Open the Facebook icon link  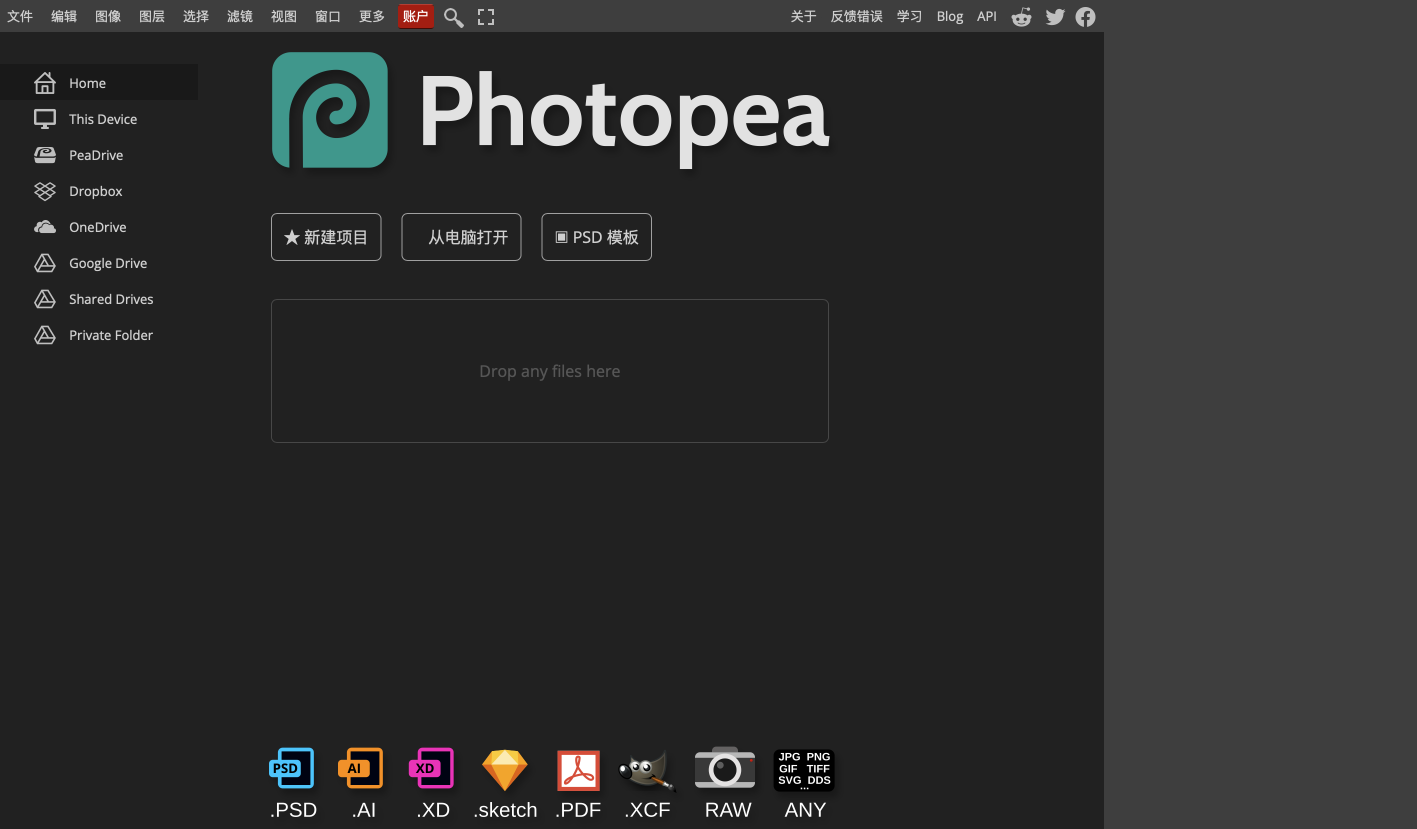pyautogui.click(x=1085, y=17)
